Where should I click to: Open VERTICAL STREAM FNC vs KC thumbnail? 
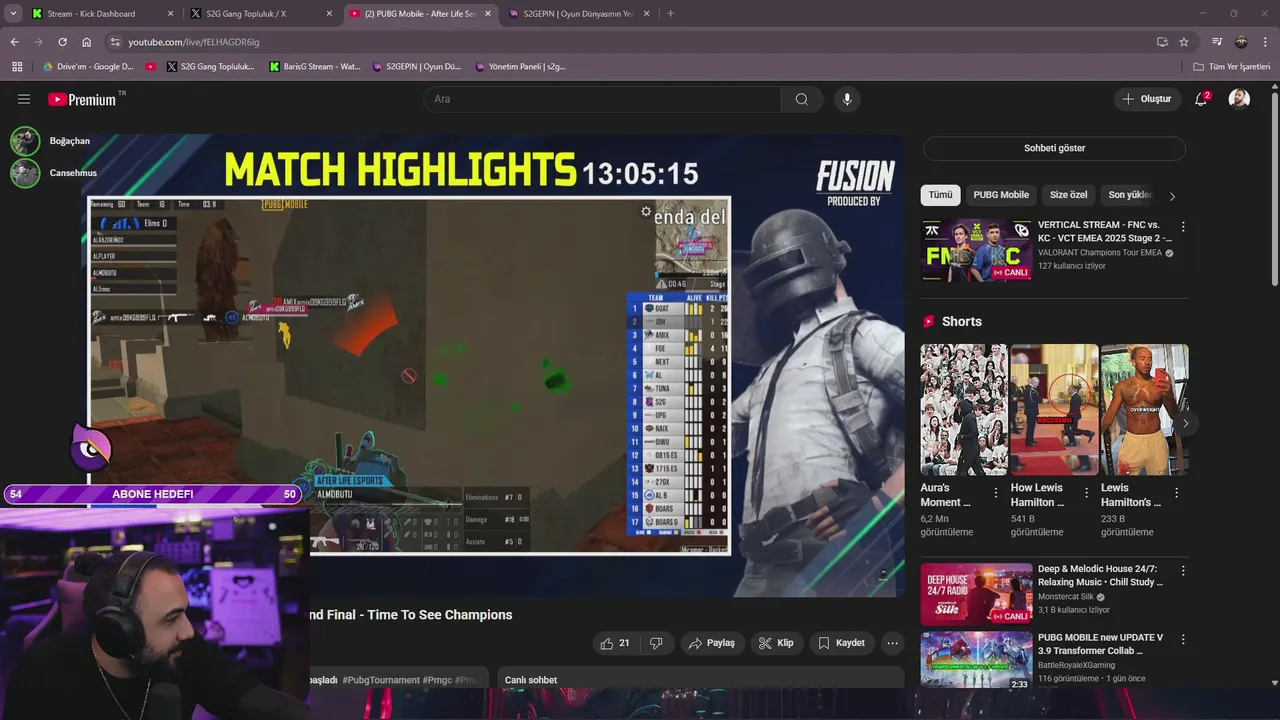pos(976,250)
